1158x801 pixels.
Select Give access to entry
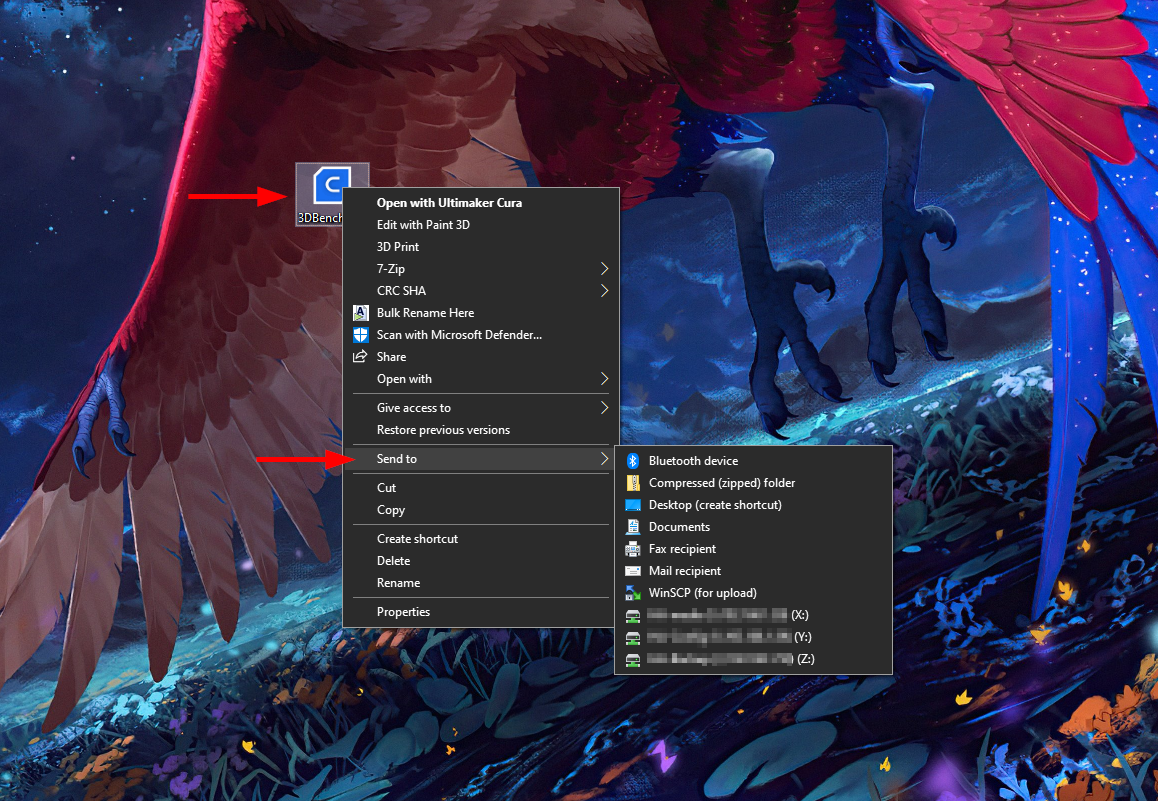point(481,408)
